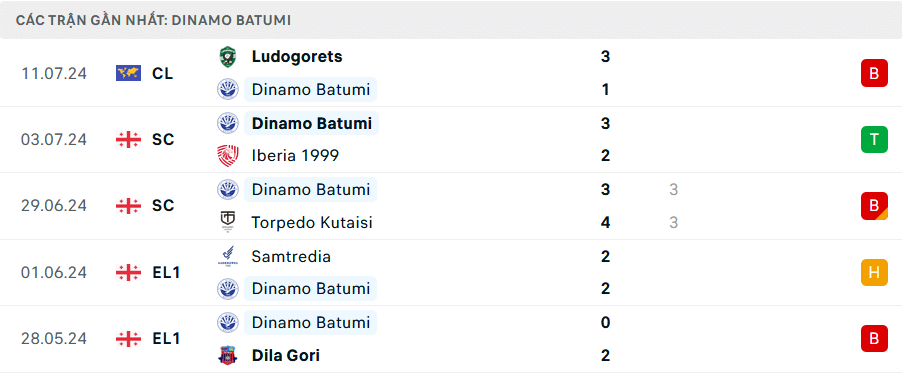Click the B badge for Dila Gori match
902x379 pixels.
(874, 339)
